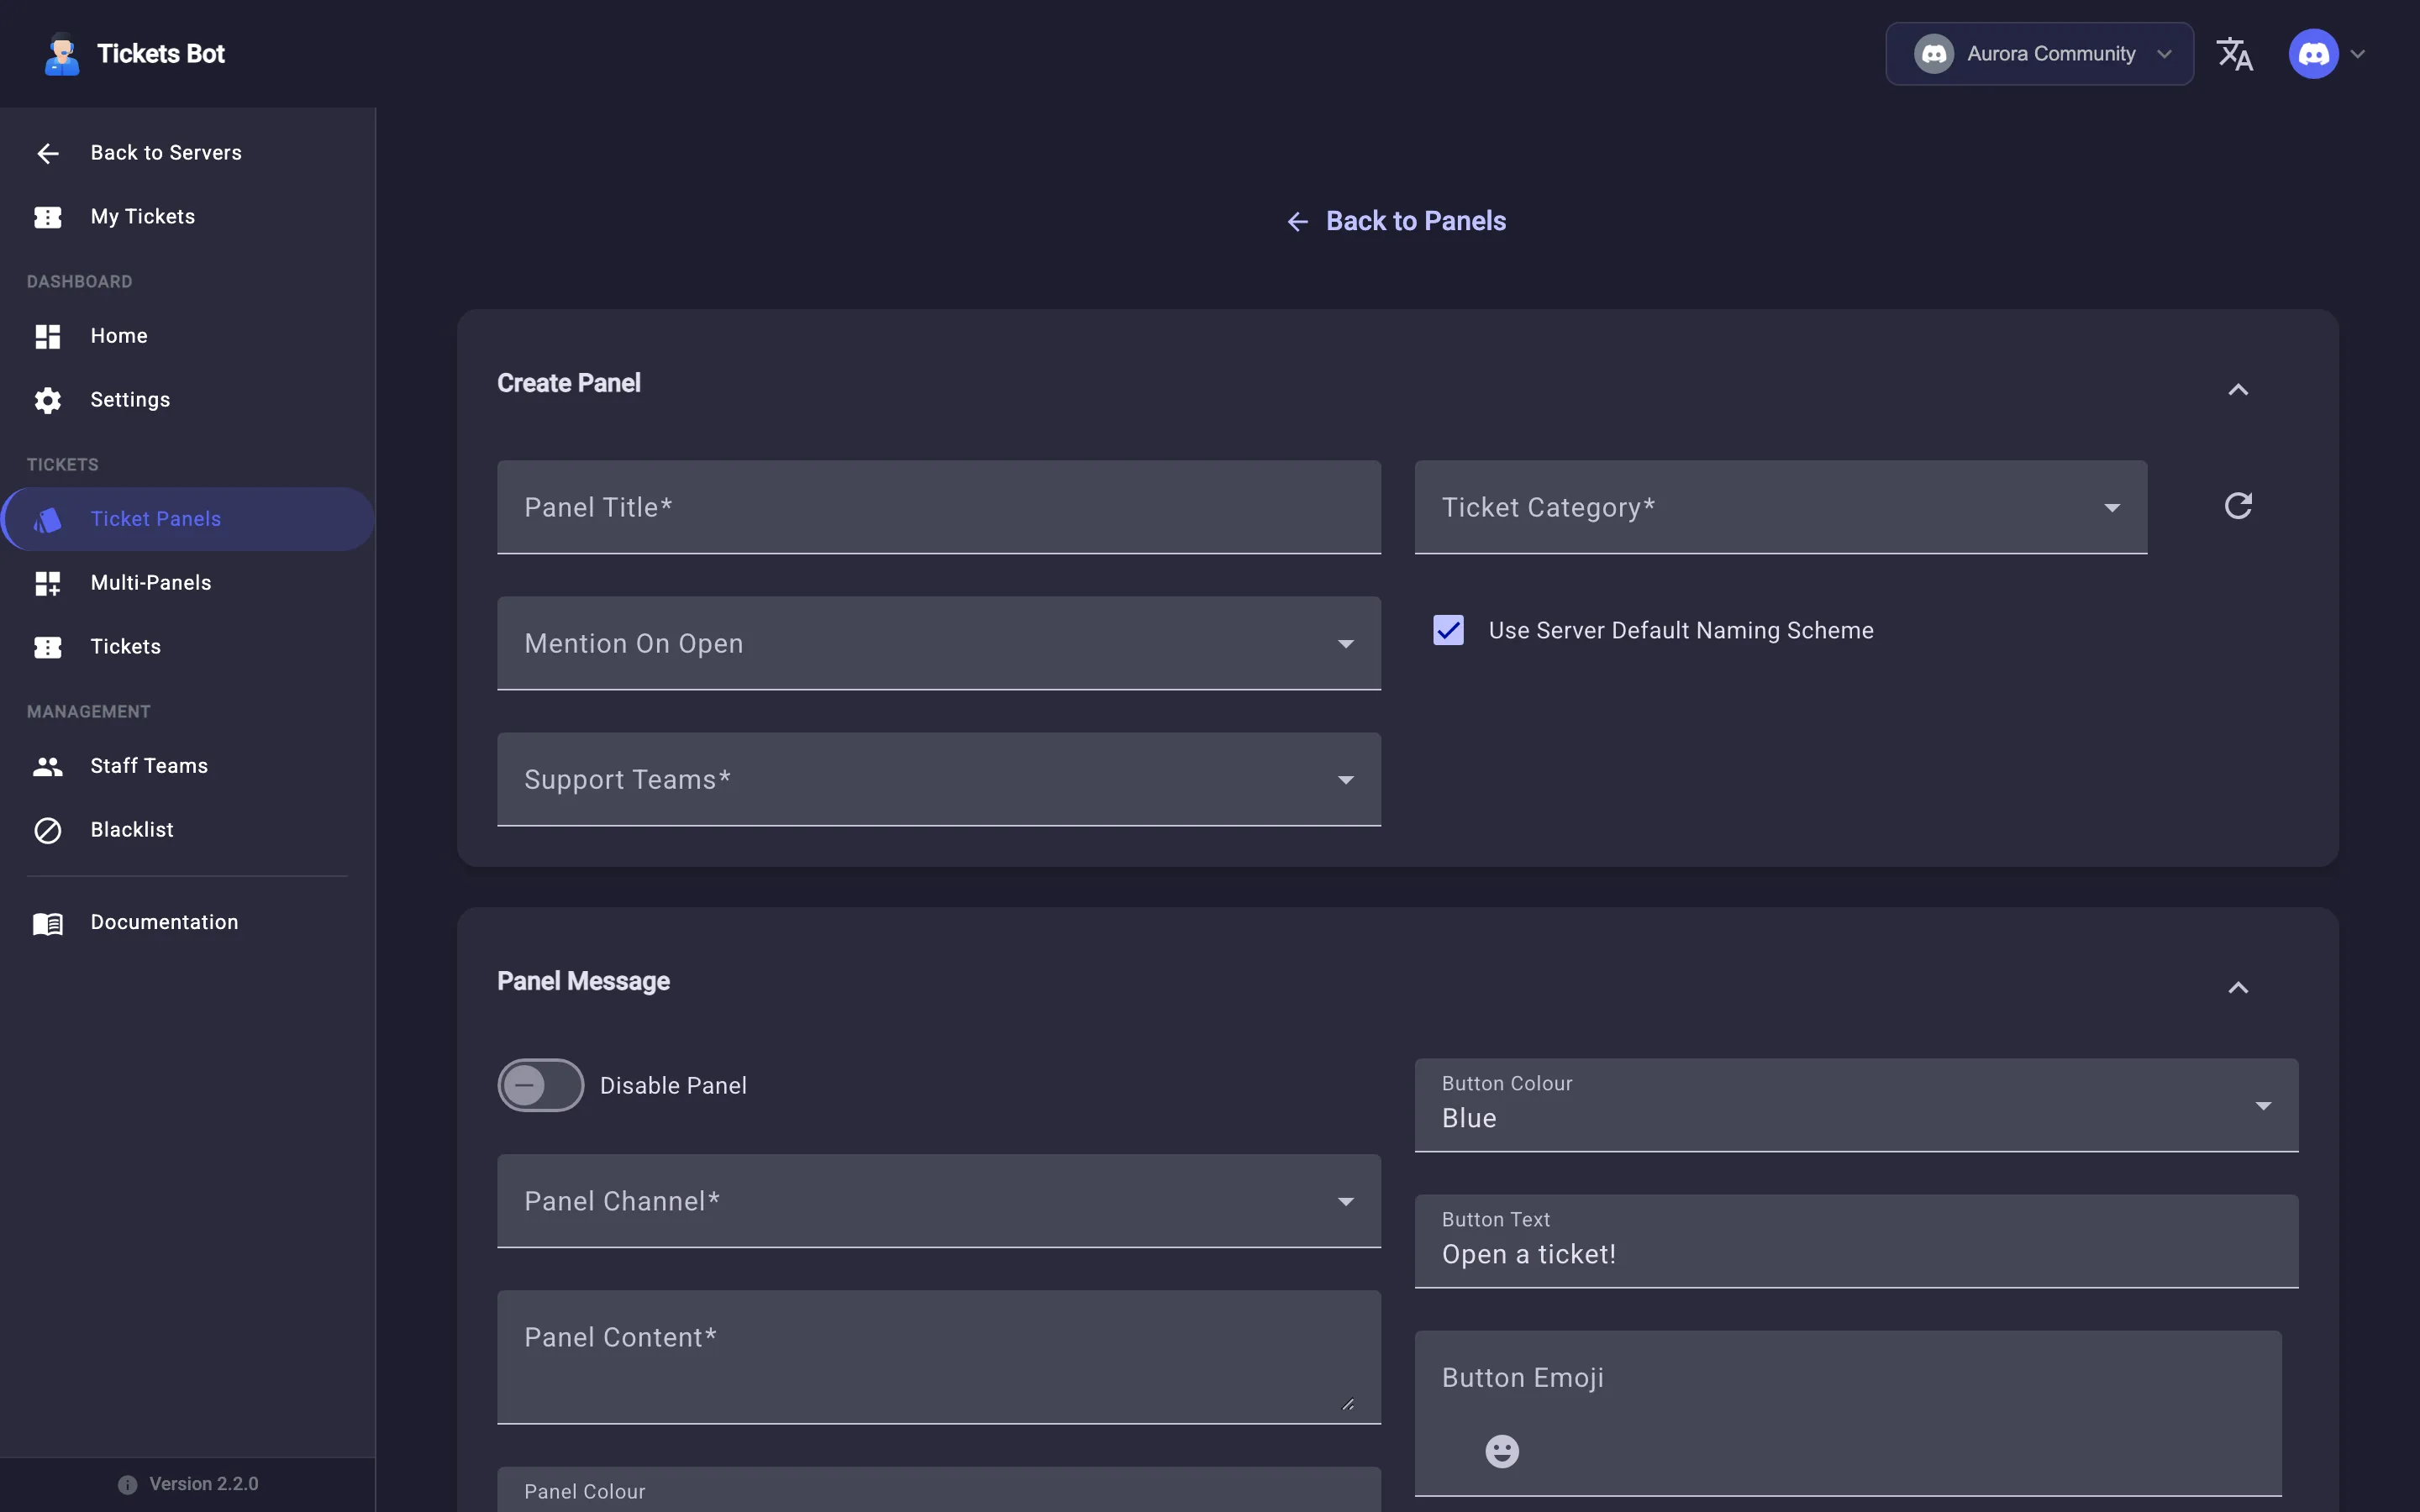Collapse the Panel Message section
Screen dimensions: 2420x1512
2238,987
